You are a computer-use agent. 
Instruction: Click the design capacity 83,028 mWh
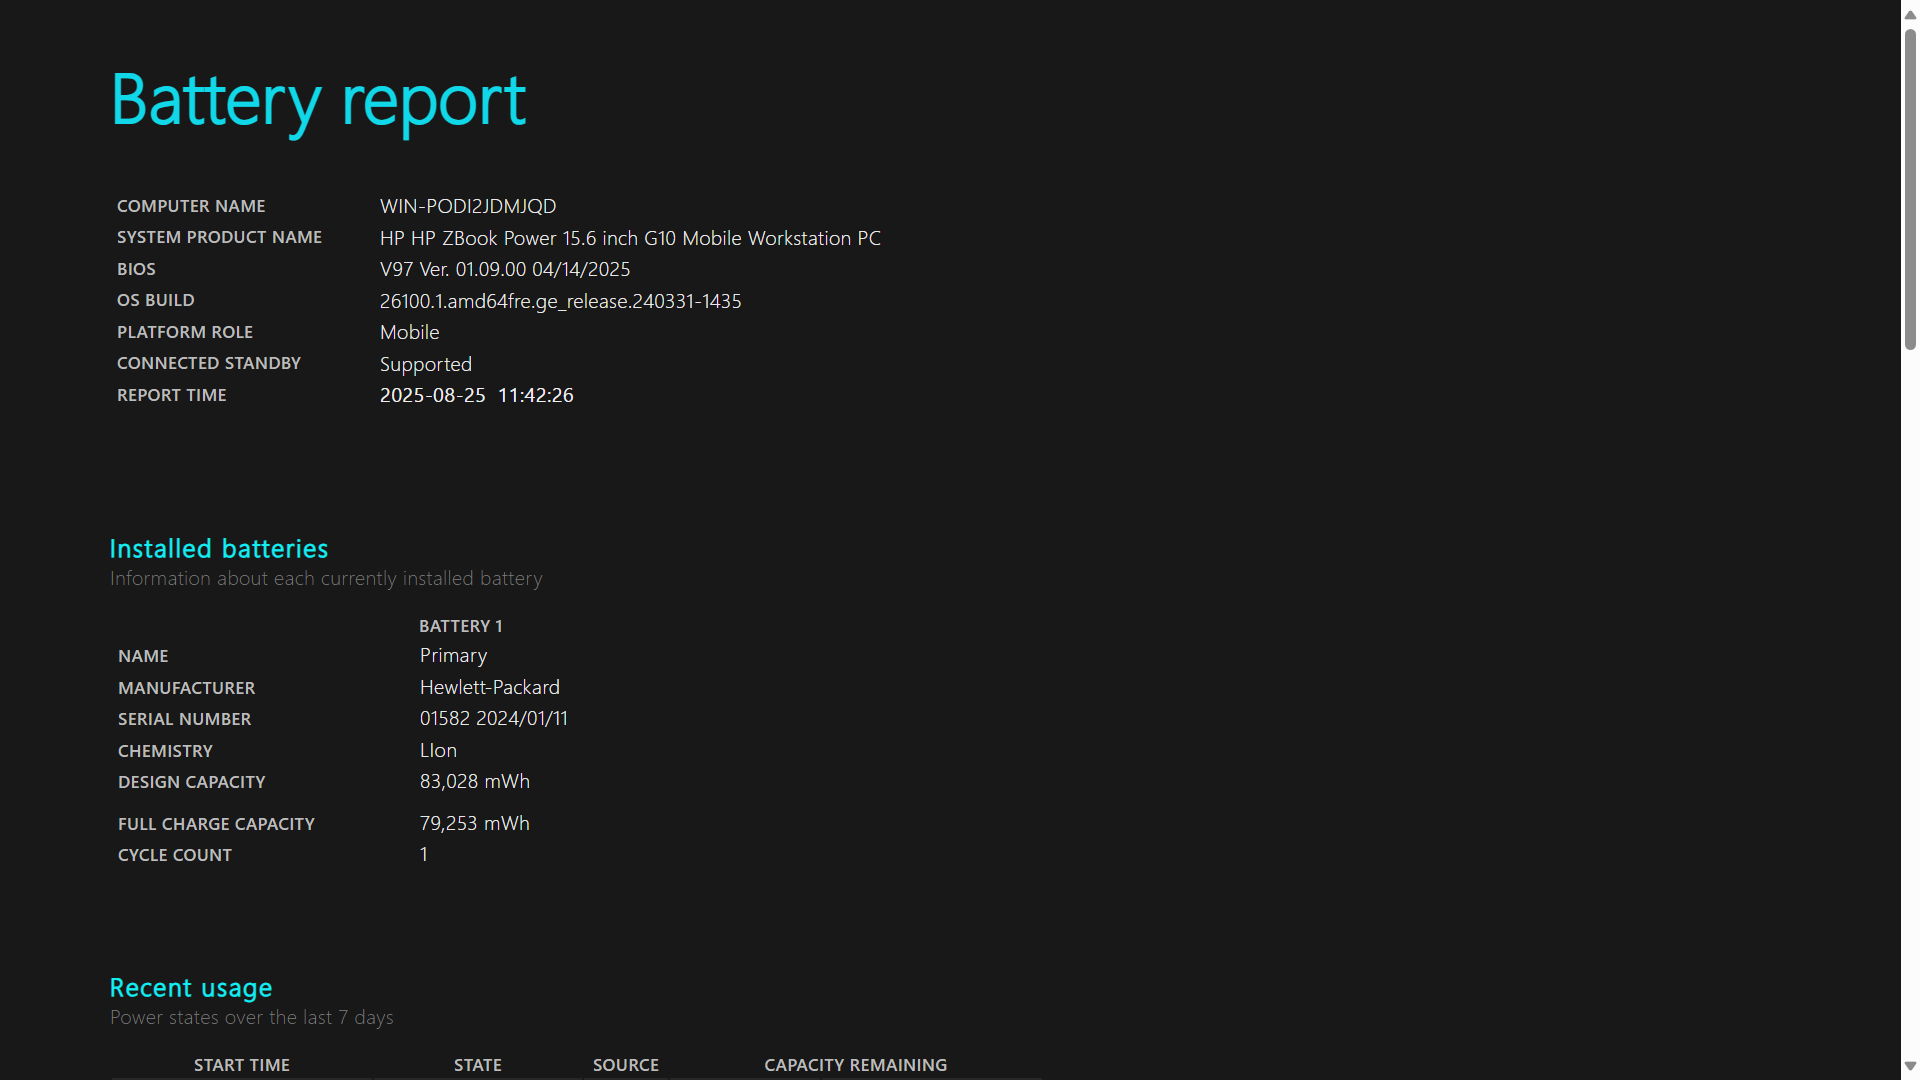point(474,781)
